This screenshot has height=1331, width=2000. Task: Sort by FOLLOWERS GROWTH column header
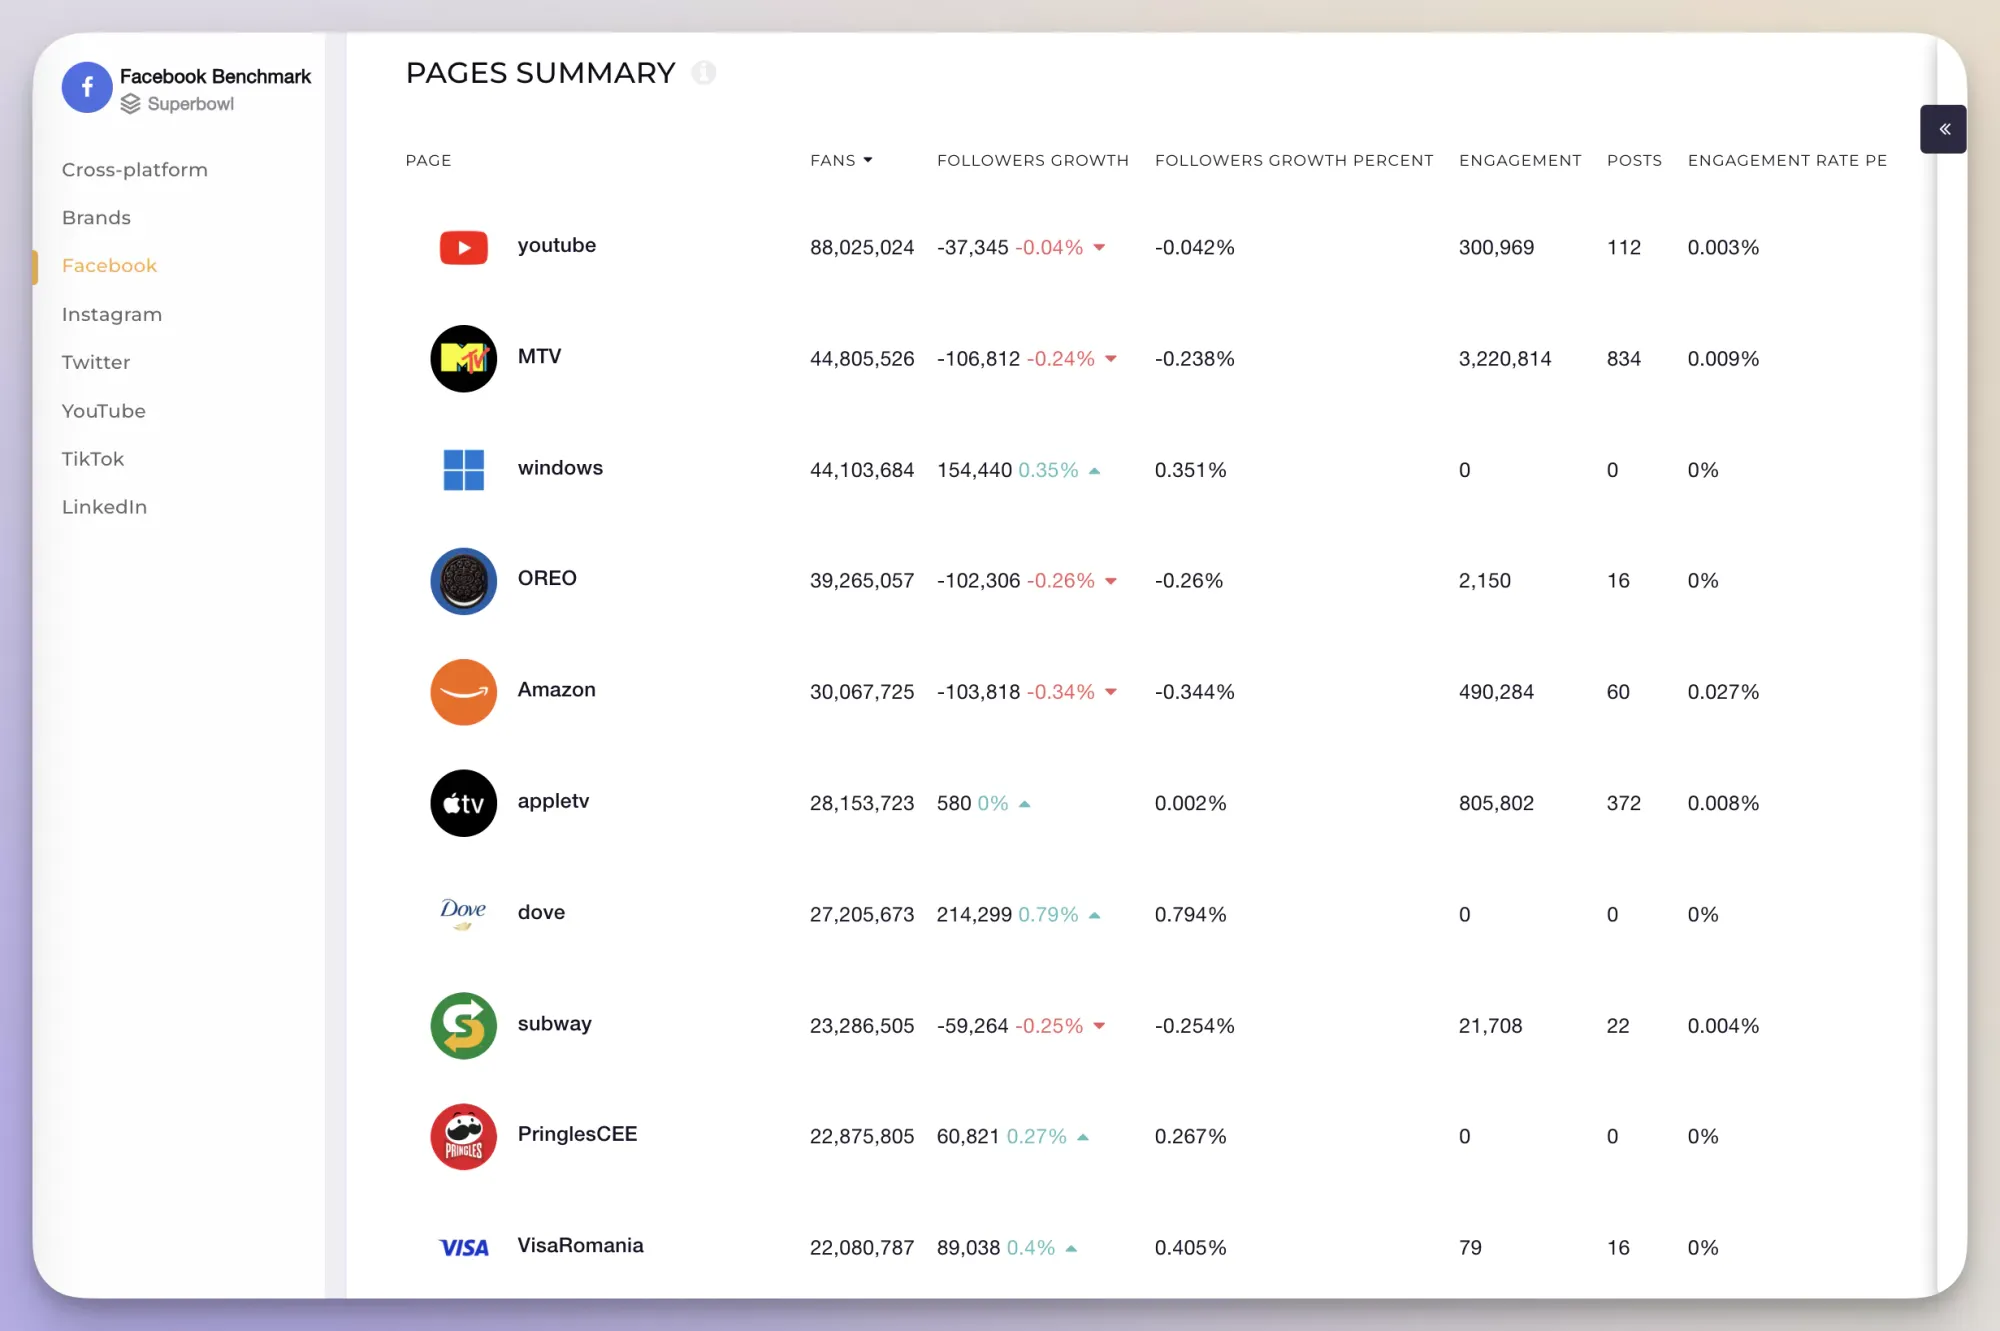click(1033, 160)
